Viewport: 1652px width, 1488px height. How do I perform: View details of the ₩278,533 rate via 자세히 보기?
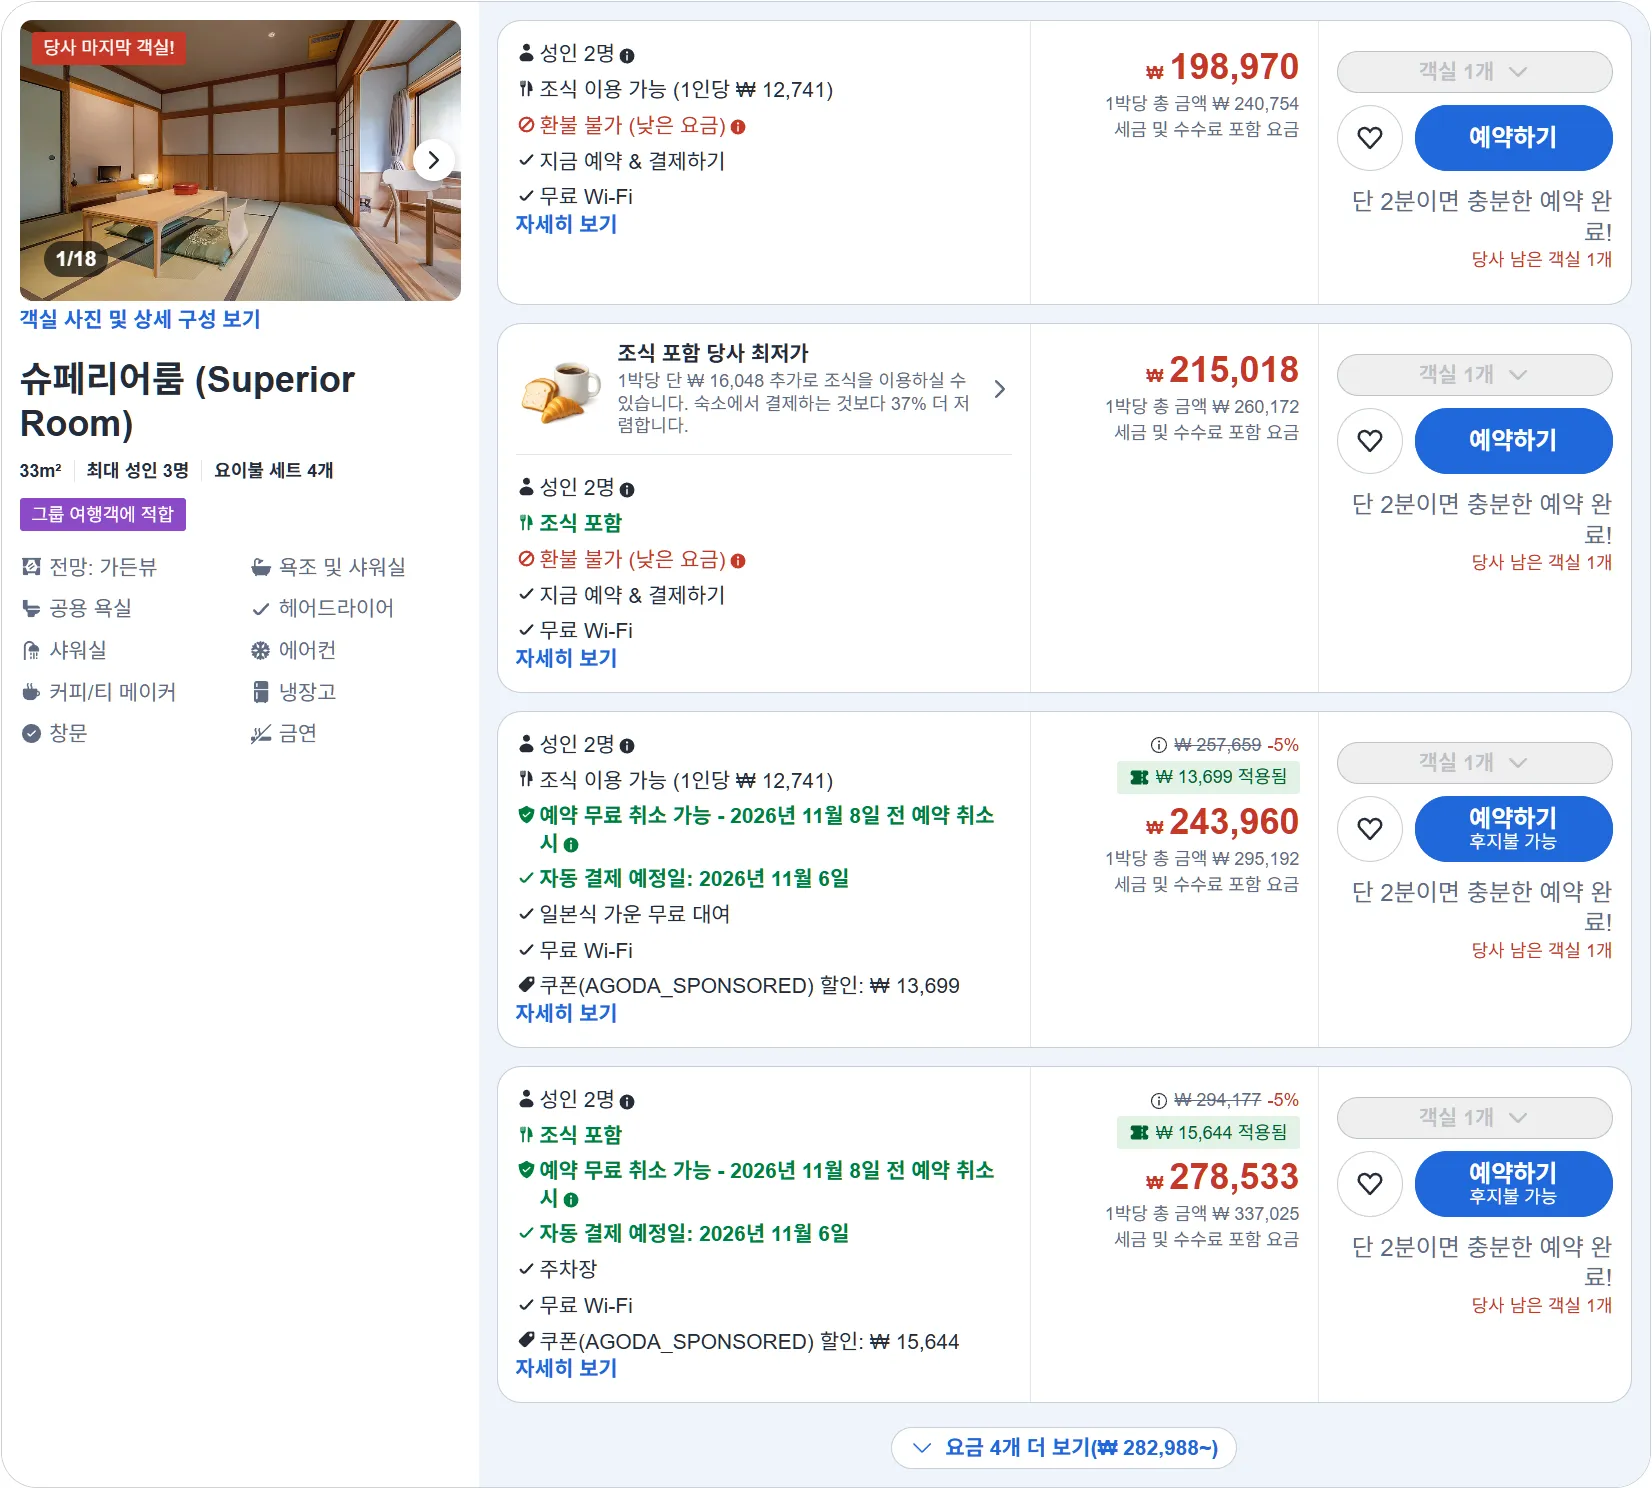566,1368
